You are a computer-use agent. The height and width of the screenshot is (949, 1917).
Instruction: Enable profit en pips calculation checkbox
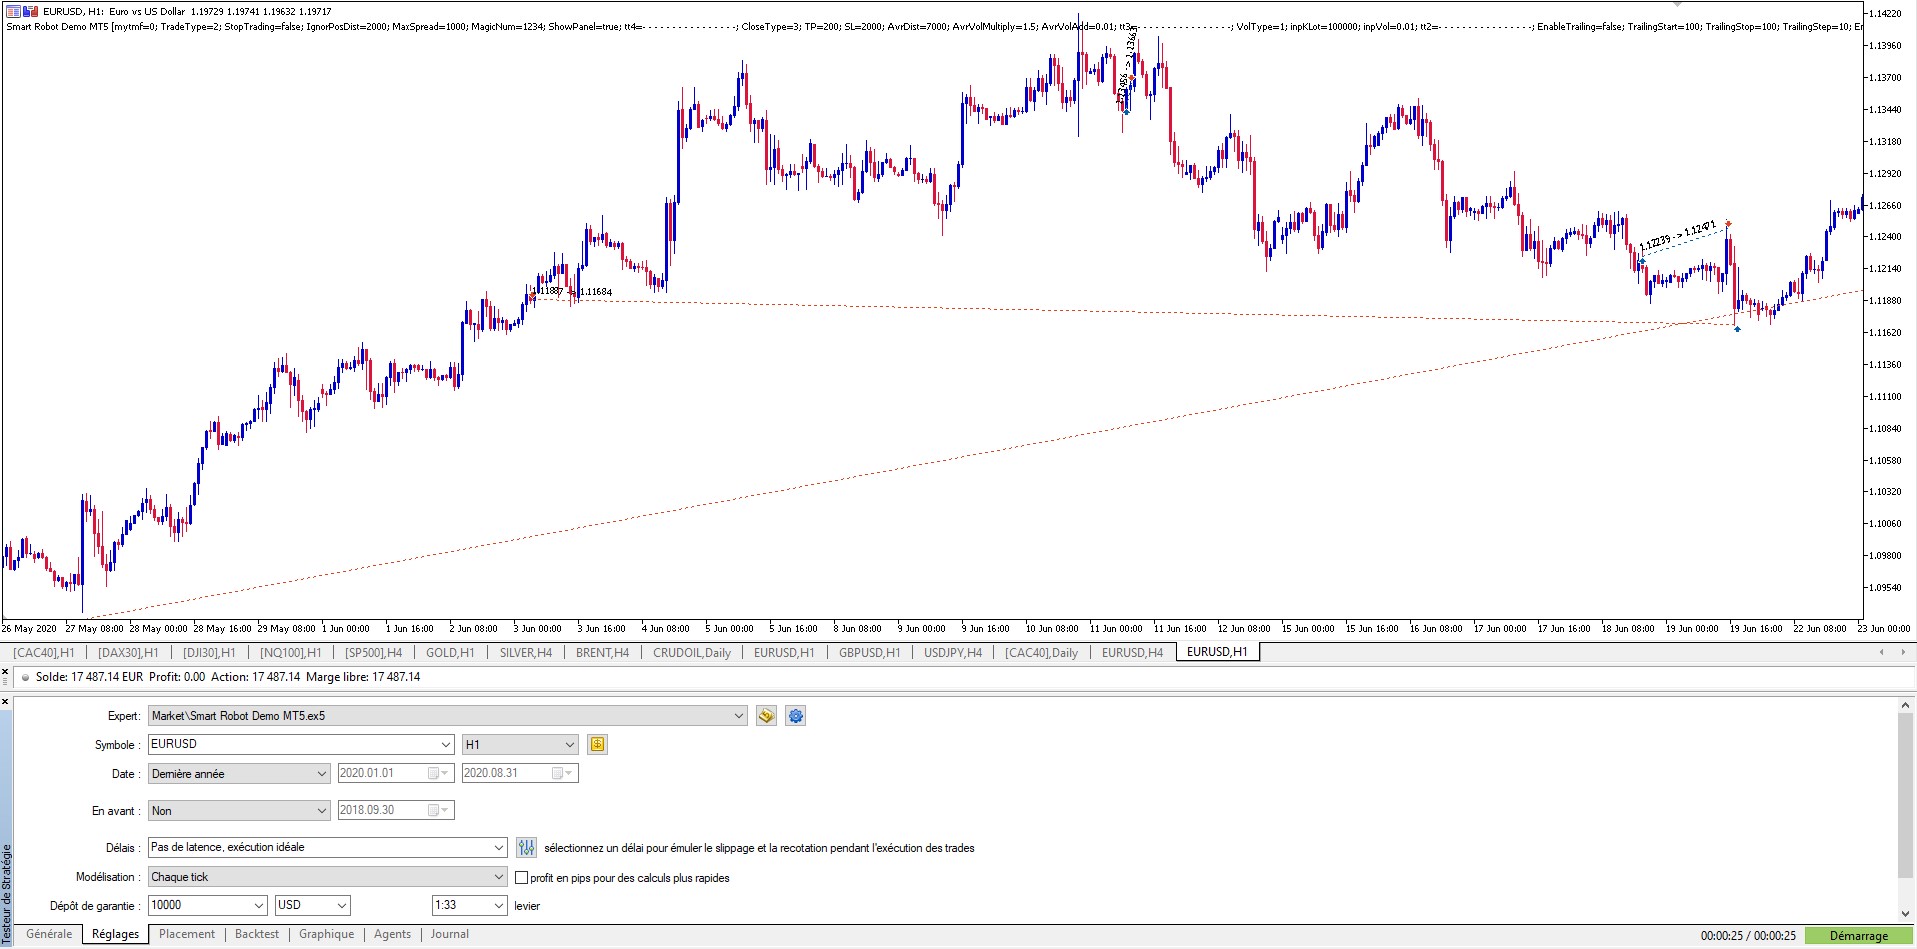(x=522, y=877)
